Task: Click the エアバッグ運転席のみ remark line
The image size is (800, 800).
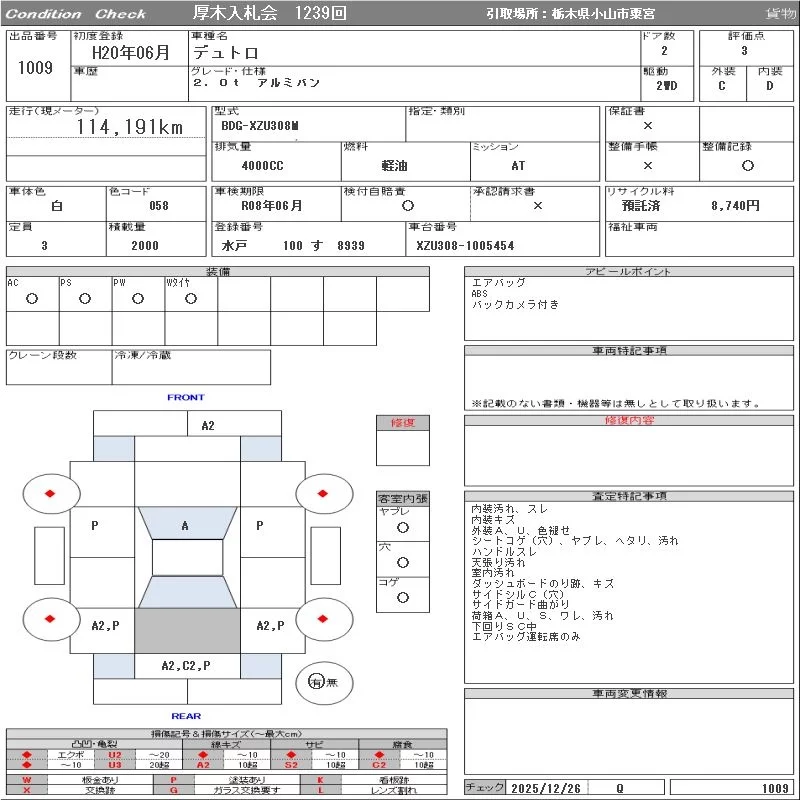Action: [x=526, y=637]
